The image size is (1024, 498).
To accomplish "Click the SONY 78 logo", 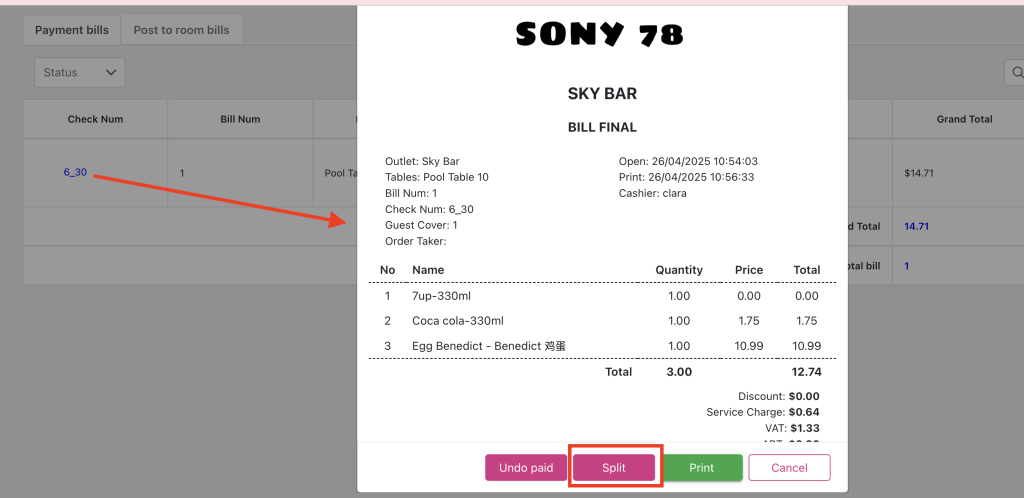I will (x=601, y=36).
